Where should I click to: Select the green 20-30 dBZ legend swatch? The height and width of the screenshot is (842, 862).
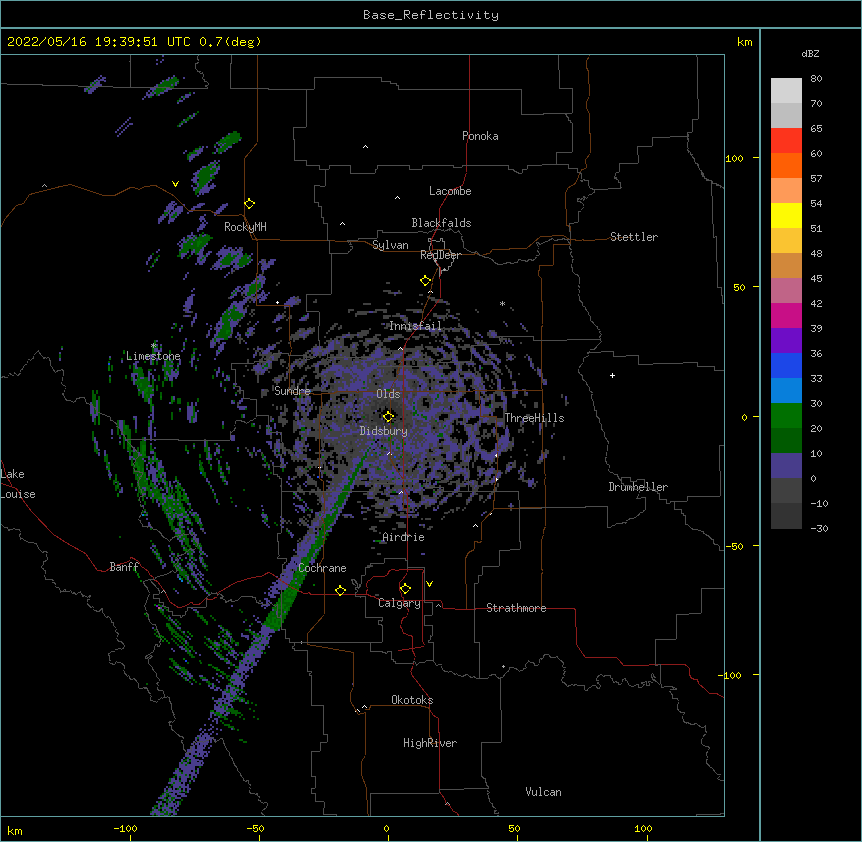point(786,416)
